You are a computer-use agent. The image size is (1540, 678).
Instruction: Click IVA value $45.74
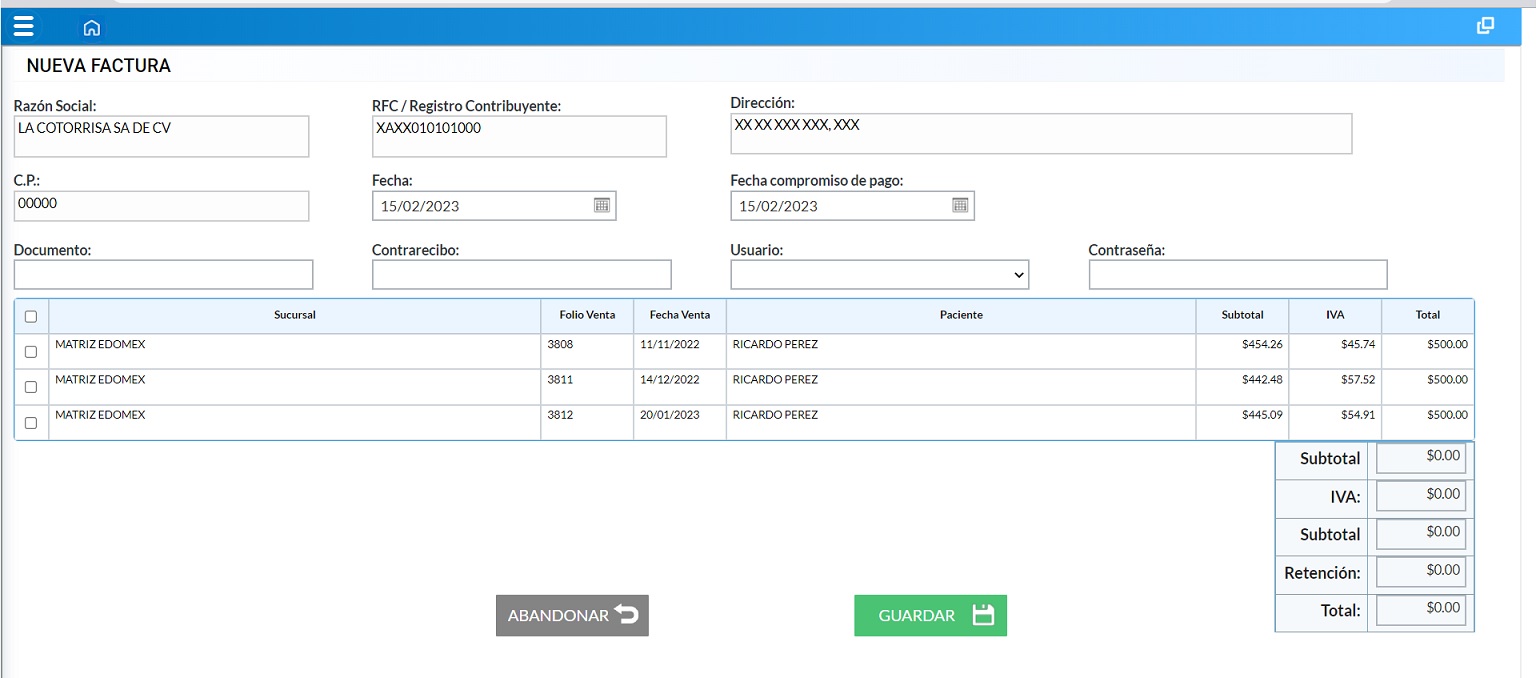pos(1358,345)
